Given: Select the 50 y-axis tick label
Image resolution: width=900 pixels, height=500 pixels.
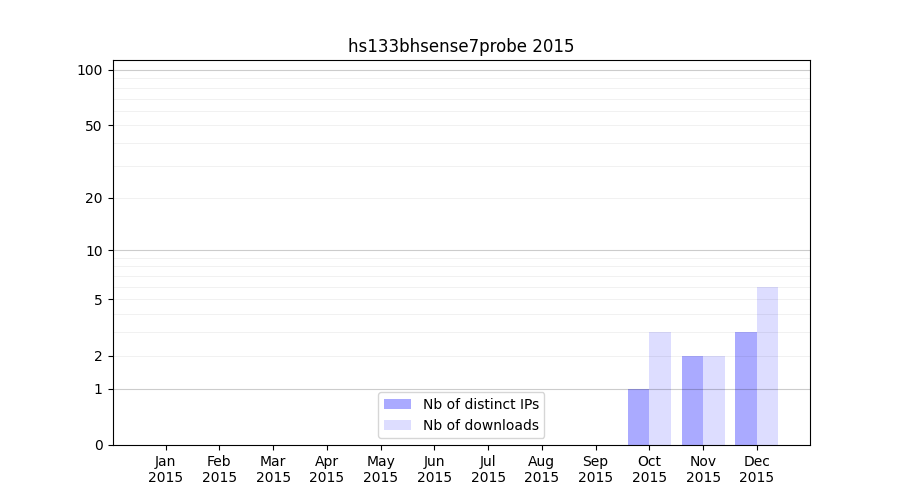Looking at the screenshot, I should [x=94, y=126].
